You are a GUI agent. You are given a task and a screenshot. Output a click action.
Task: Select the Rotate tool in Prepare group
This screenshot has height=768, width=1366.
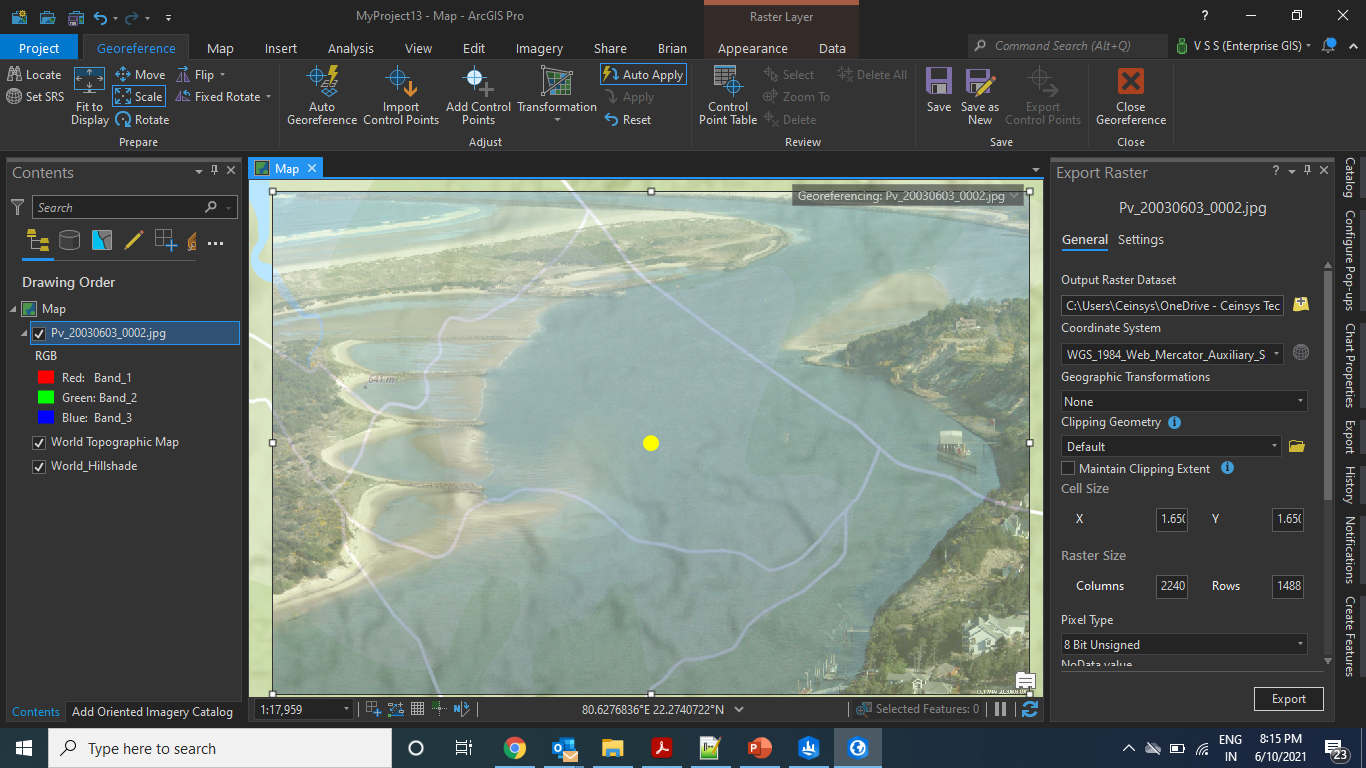(x=143, y=119)
